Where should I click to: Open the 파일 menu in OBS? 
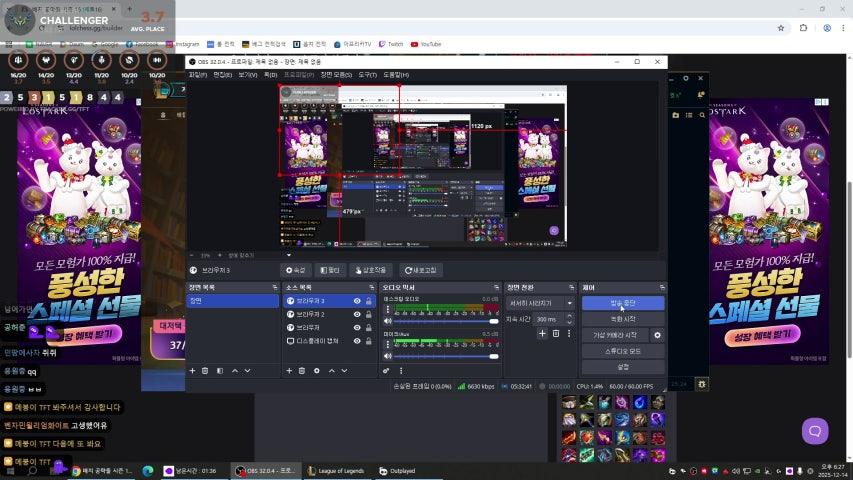pos(198,74)
